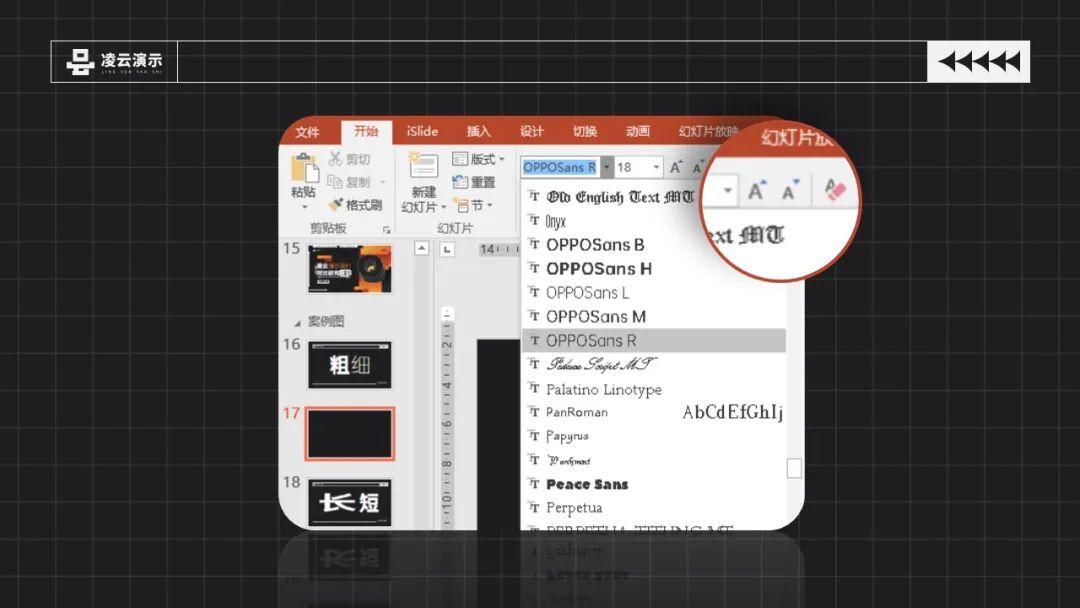Click the rewind arrows button
The image size is (1080, 608).
pos(978,61)
